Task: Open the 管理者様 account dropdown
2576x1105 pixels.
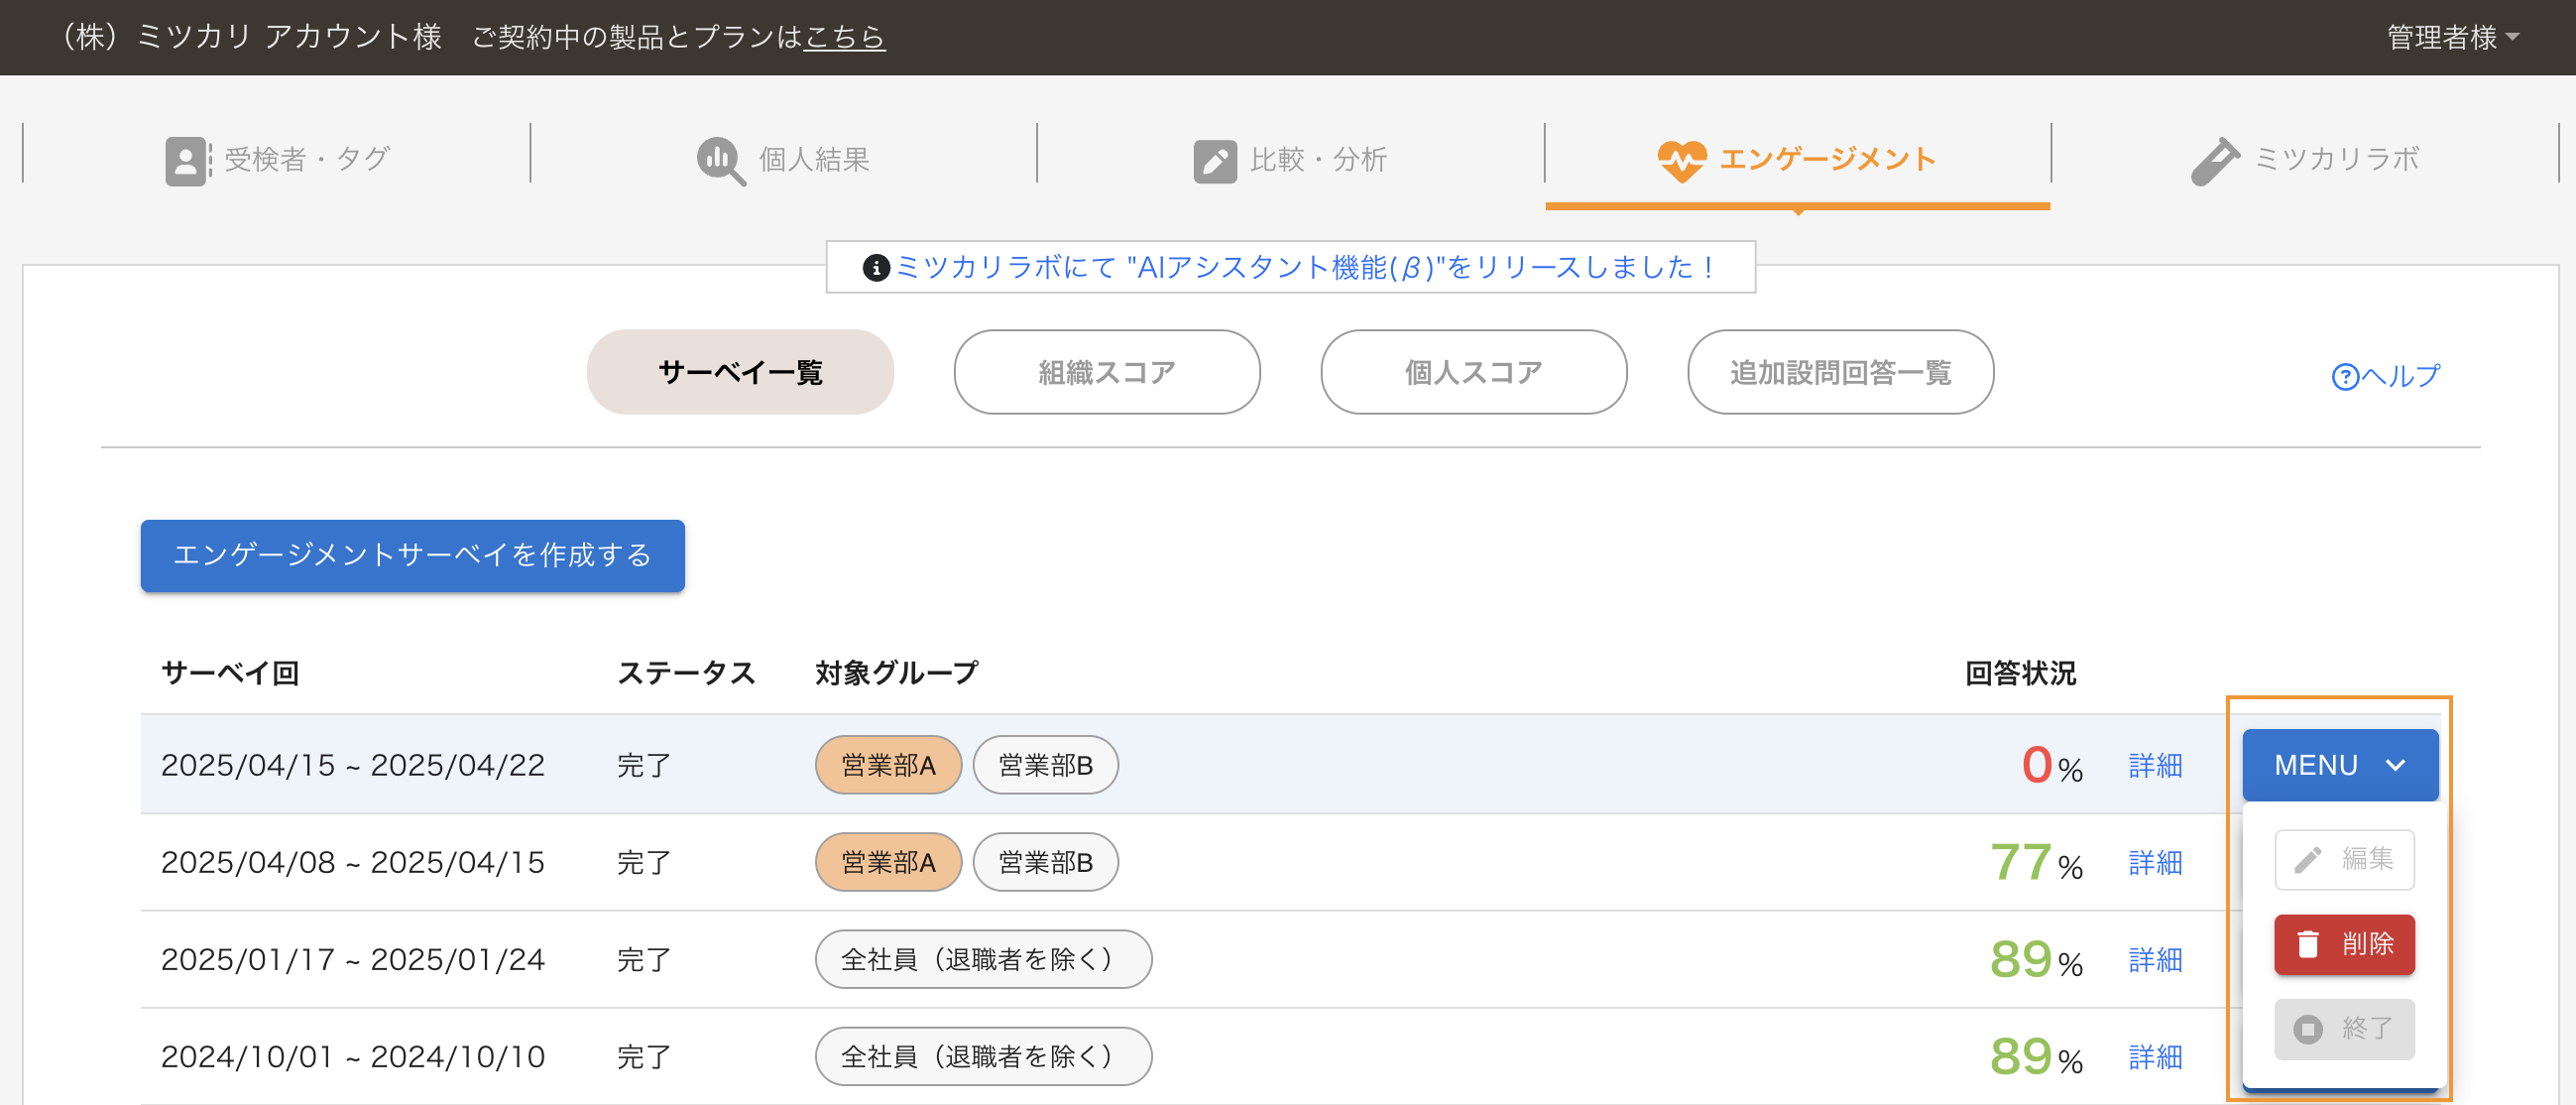Action: (2452, 37)
